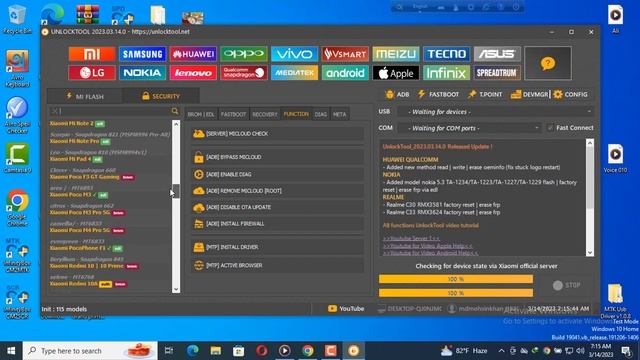Run [MTP] ACTIVE BROWSER

pyautogui.click(x=278, y=265)
